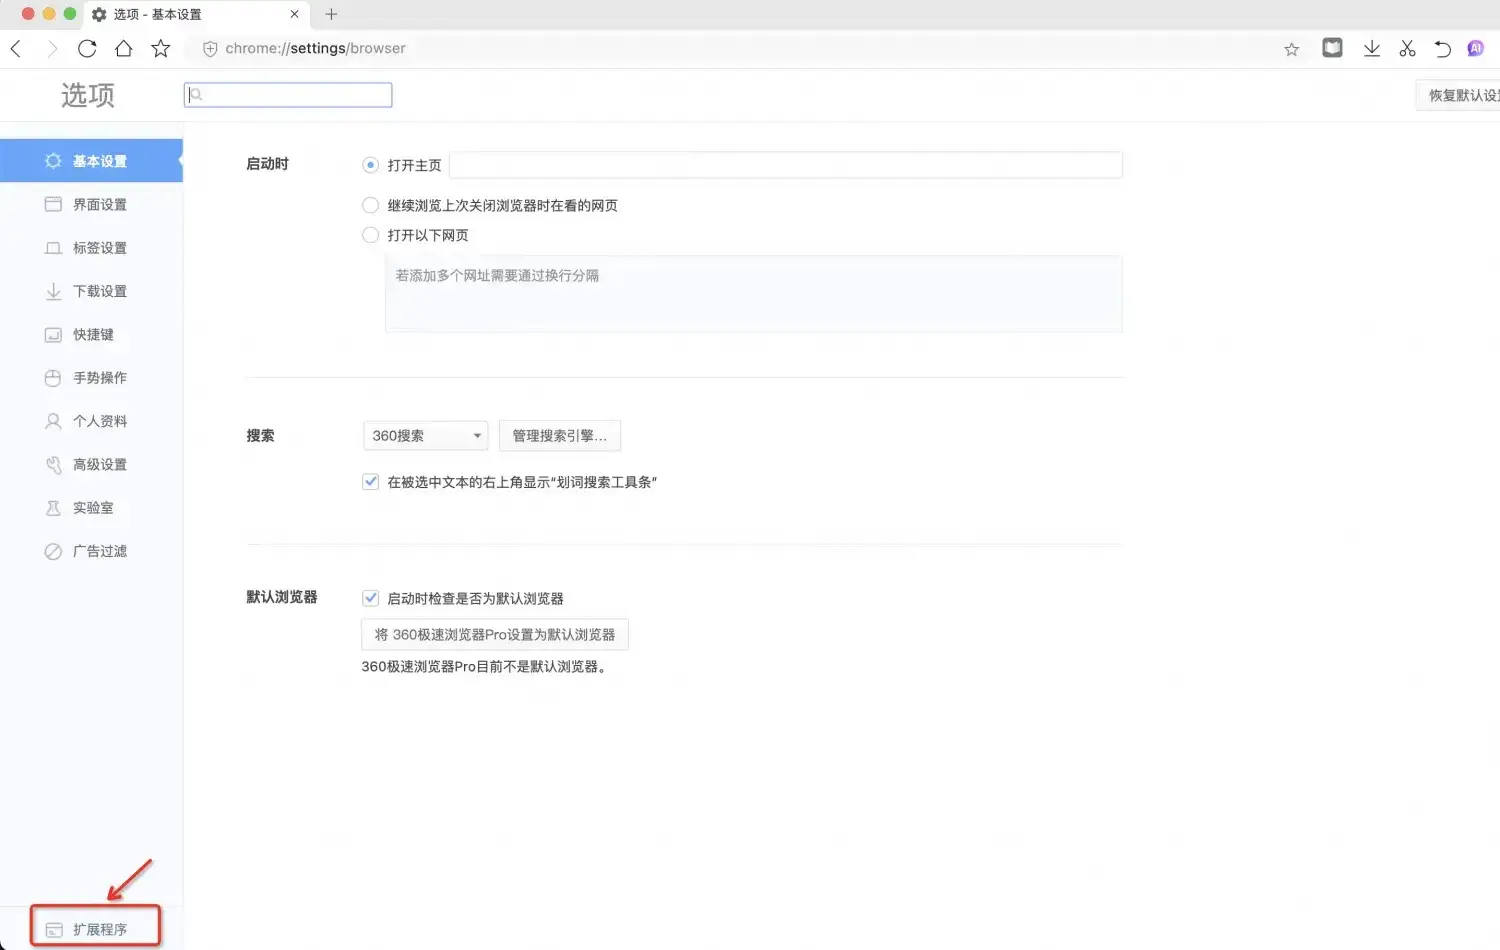Uncheck 启动时检查是否为默认浏览器
This screenshot has width=1500, height=950.
tap(370, 597)
